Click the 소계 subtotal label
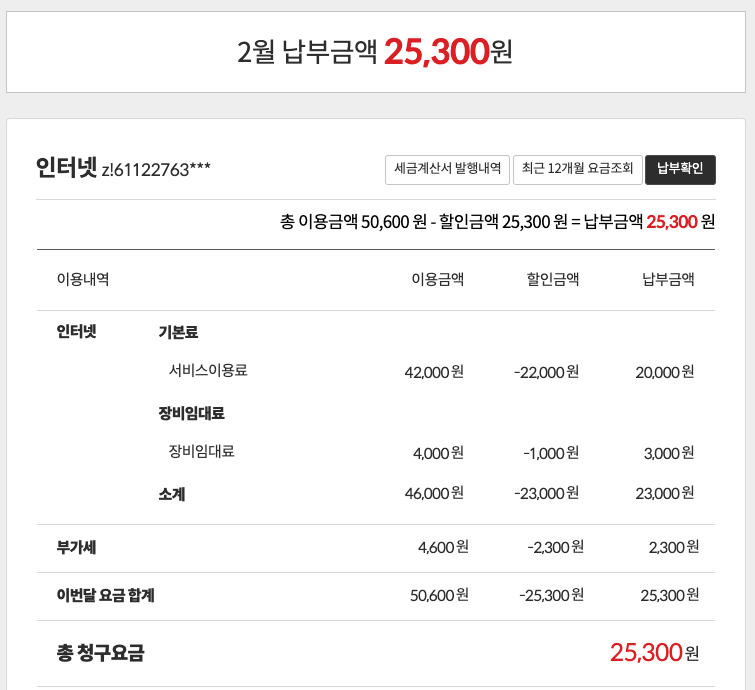755x690 pixels. tap(171, 494)
